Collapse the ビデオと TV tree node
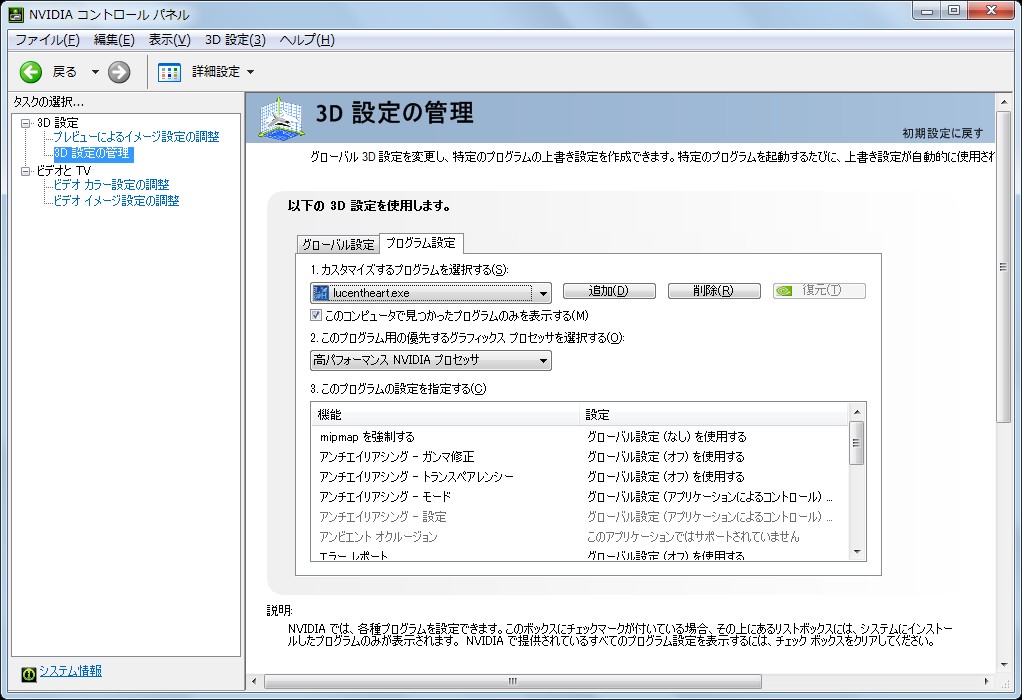Image resolution: width=1022 pixels, height=700 pixels. click(25, 171)
